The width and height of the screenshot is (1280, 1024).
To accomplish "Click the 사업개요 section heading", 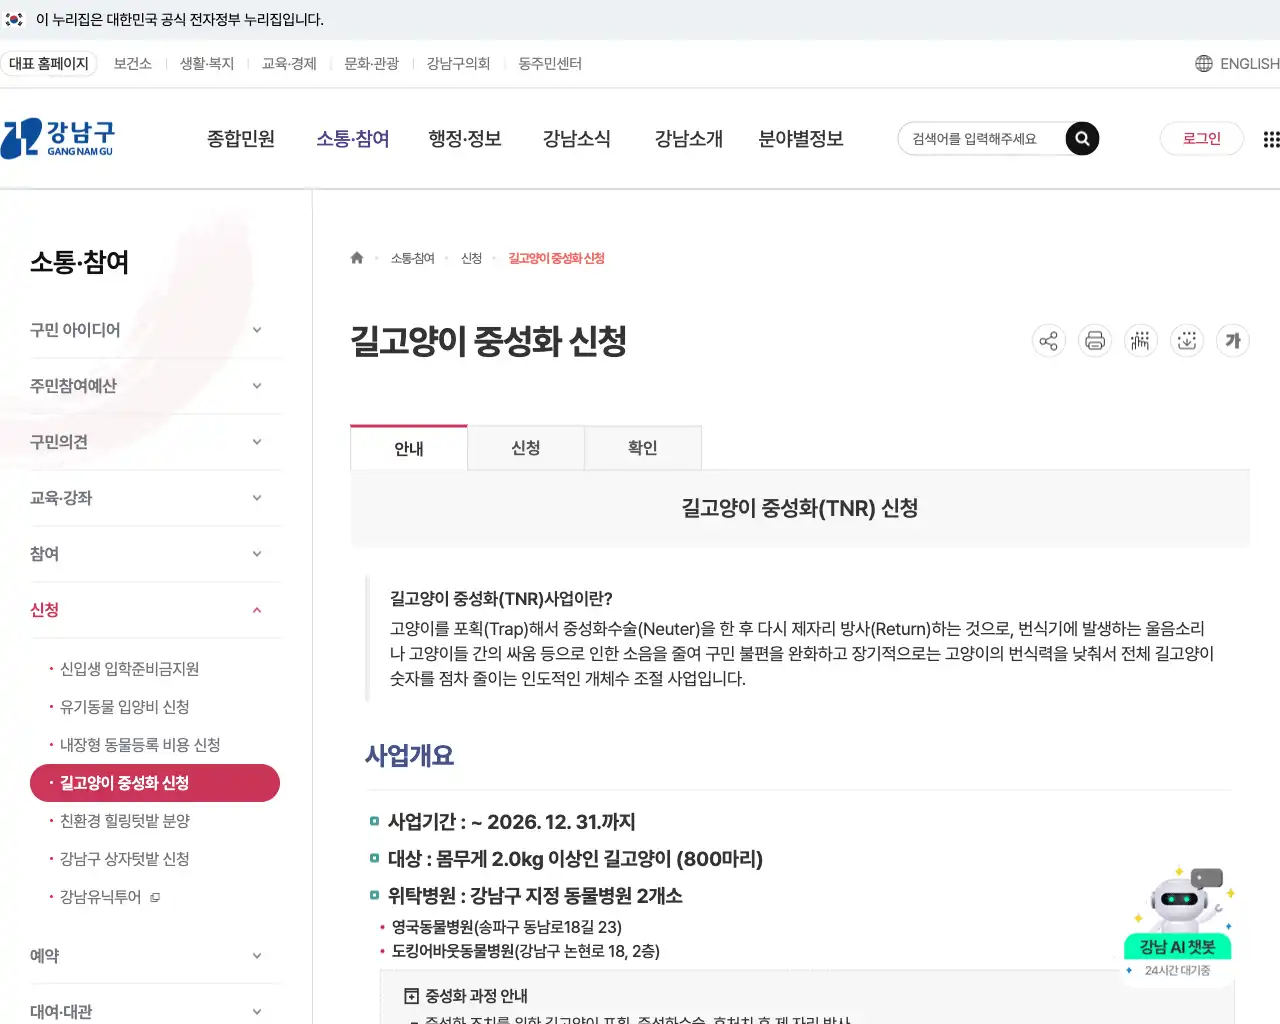I will (x=409, y=756).
